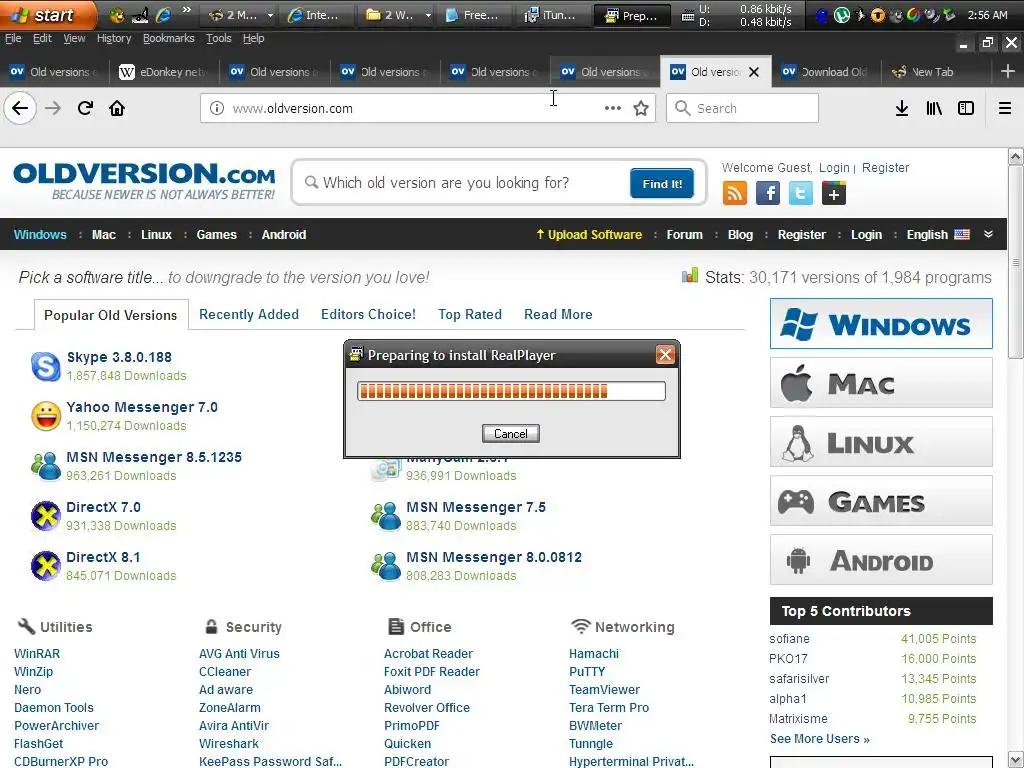The height and width of the screenshot is (768, 1024).
Task: Click the MSN Messenger 7.5 icon
Action: (x=386, y=516)
